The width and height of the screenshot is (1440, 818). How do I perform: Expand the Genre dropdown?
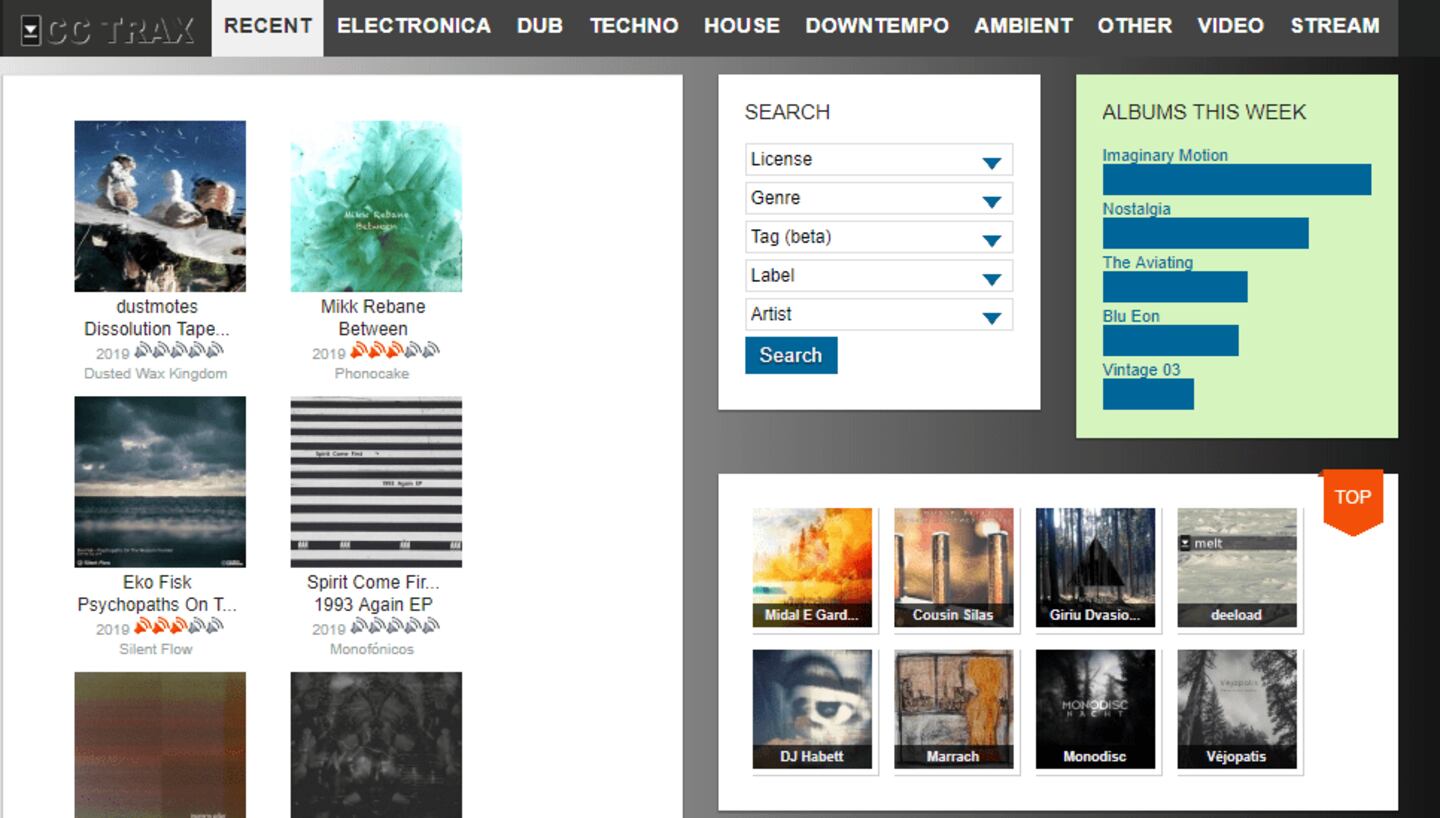tap(878, 199)
